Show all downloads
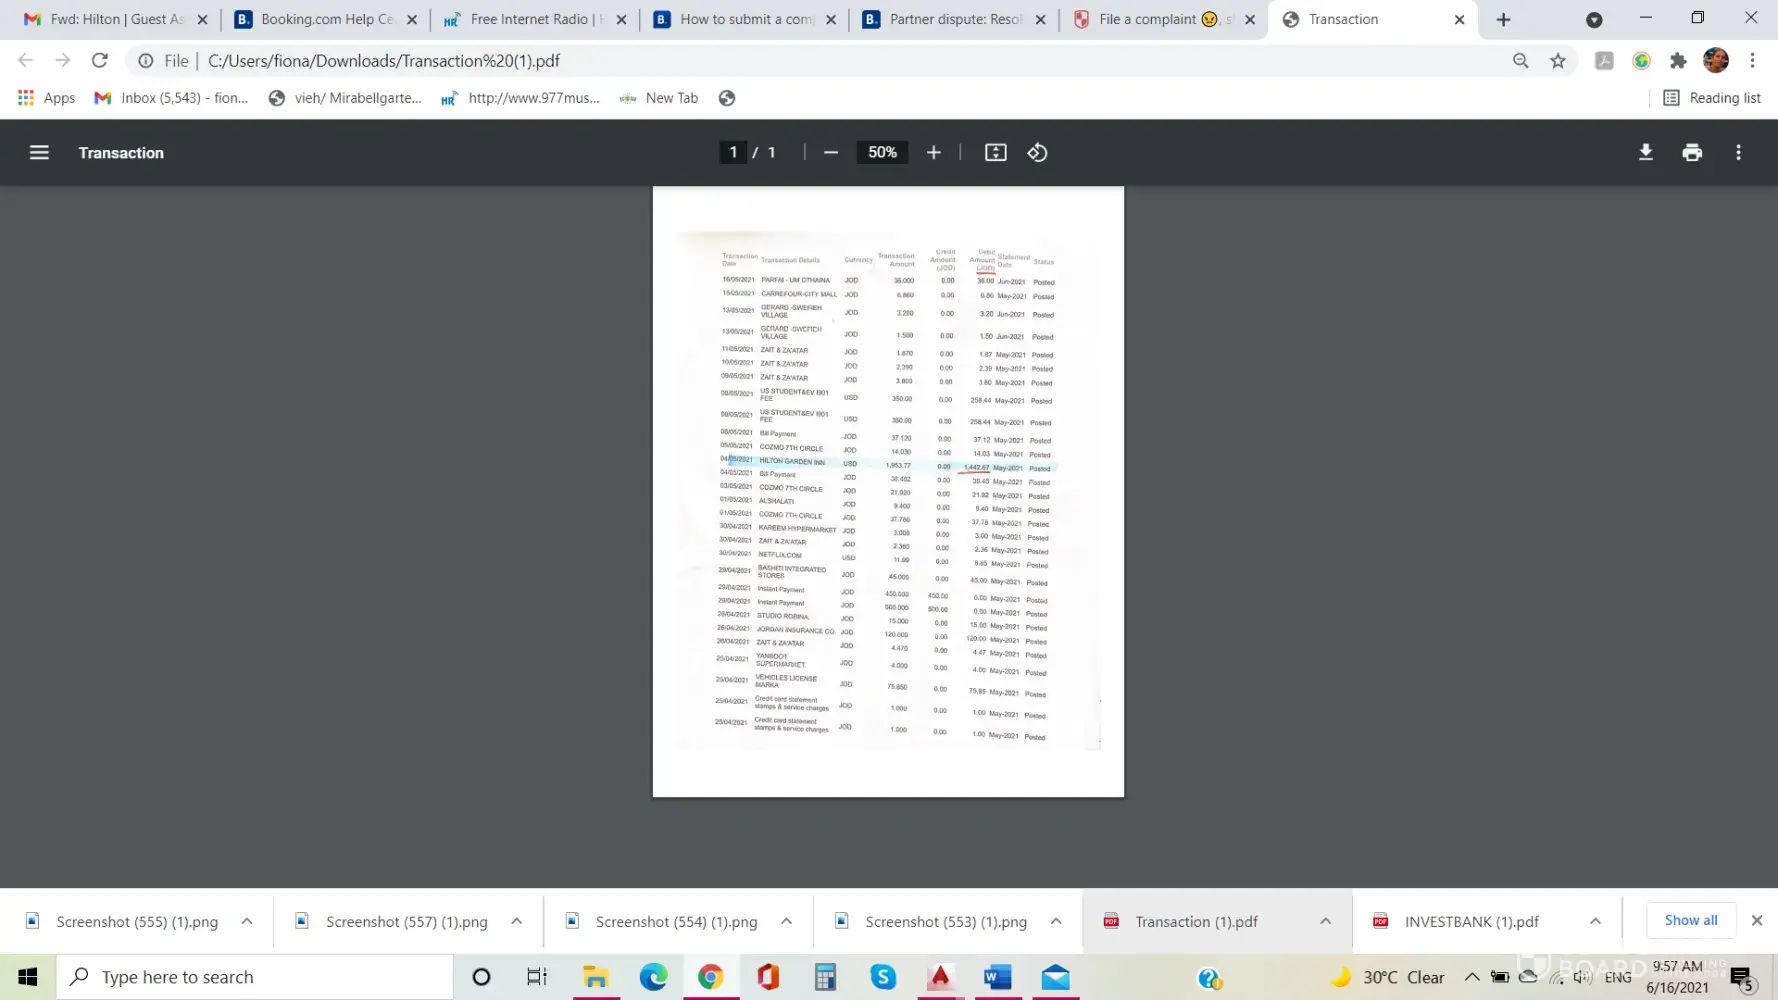 pos(1691,920)
